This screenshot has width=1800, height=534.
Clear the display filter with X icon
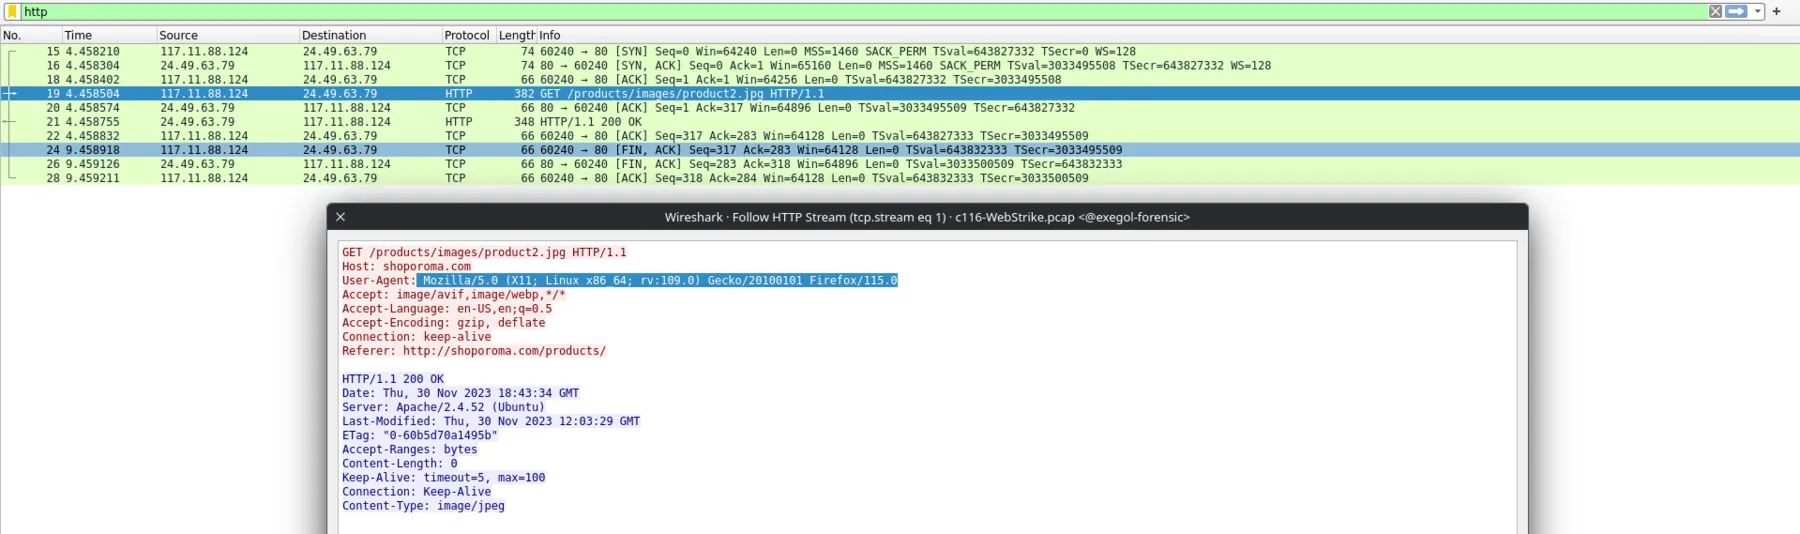[1715, 12]
